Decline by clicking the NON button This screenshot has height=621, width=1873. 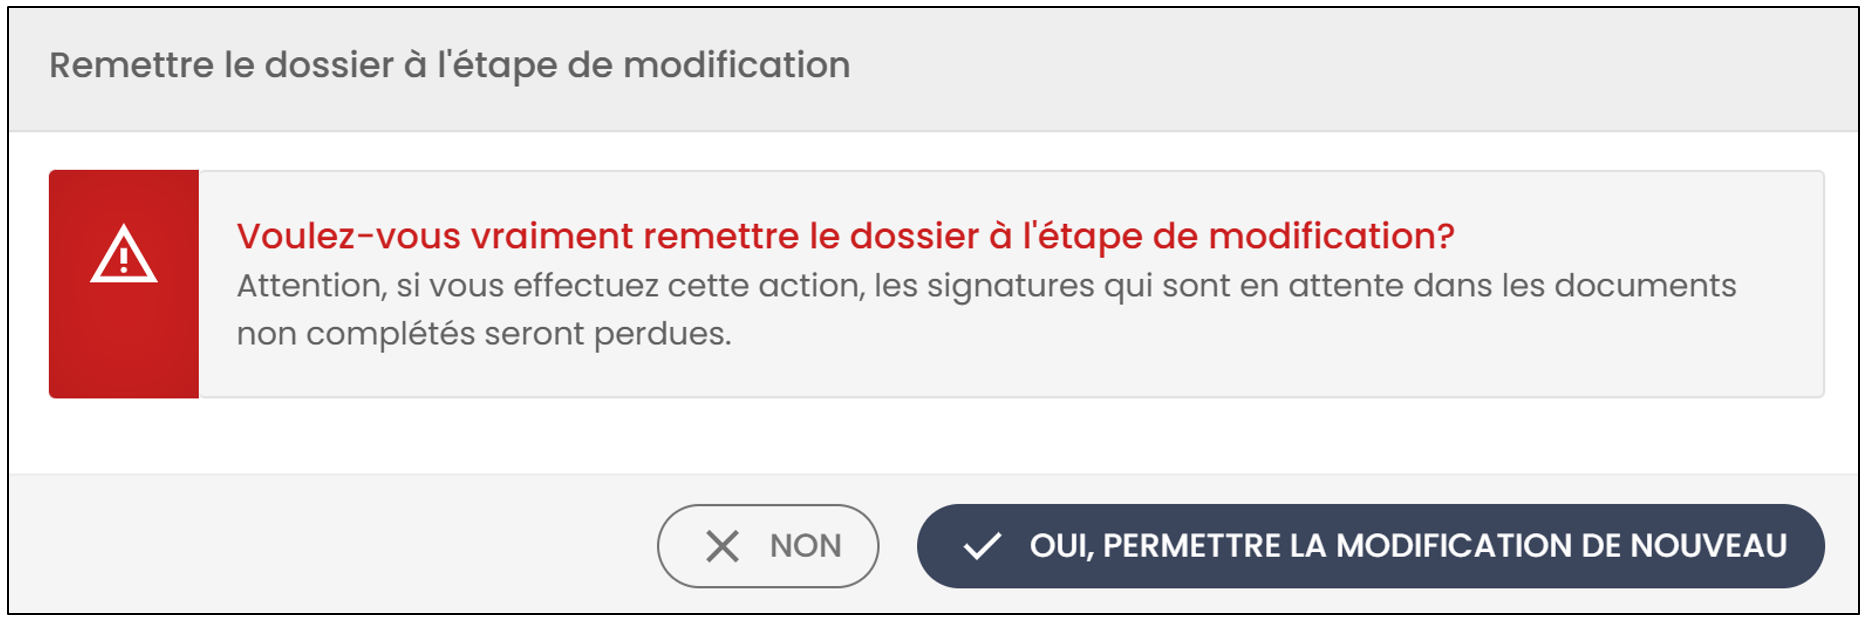point(768,546)
